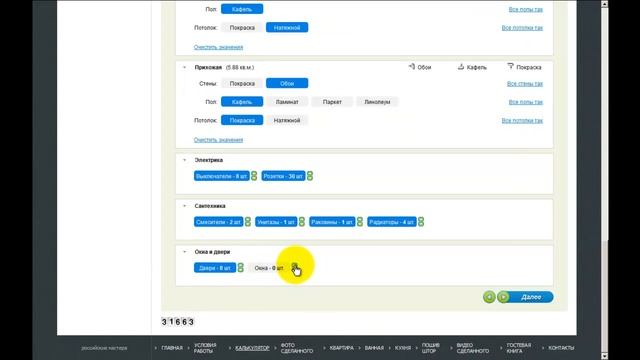Adjust count with stepper next to Унитазы
640x360 pixels.
[302, 222]
